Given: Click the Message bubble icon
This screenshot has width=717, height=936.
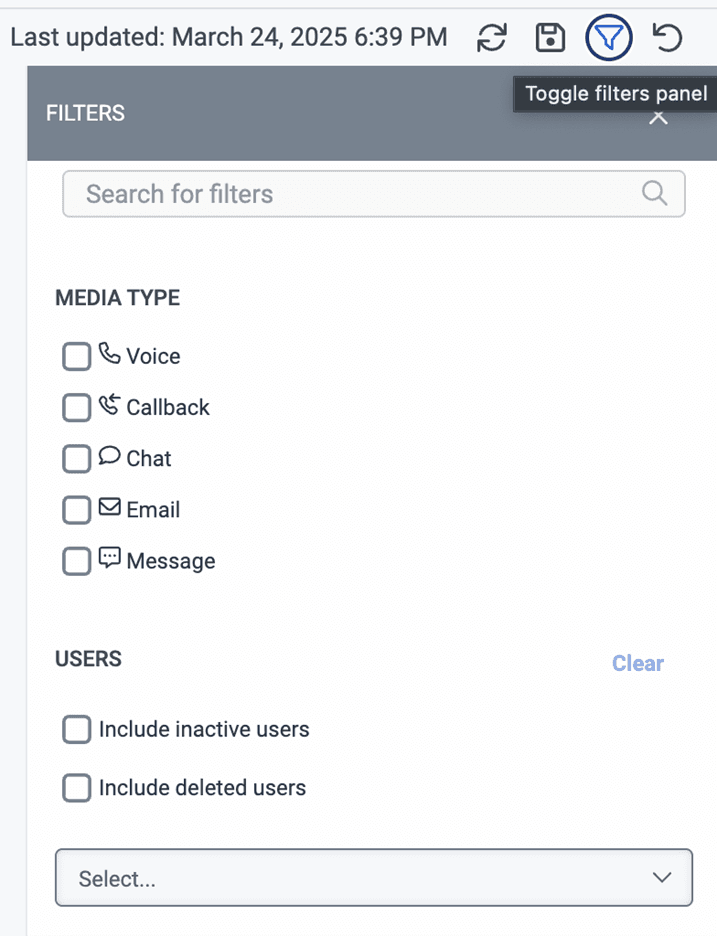Looking at the screenshot, I should pos(110,559).
